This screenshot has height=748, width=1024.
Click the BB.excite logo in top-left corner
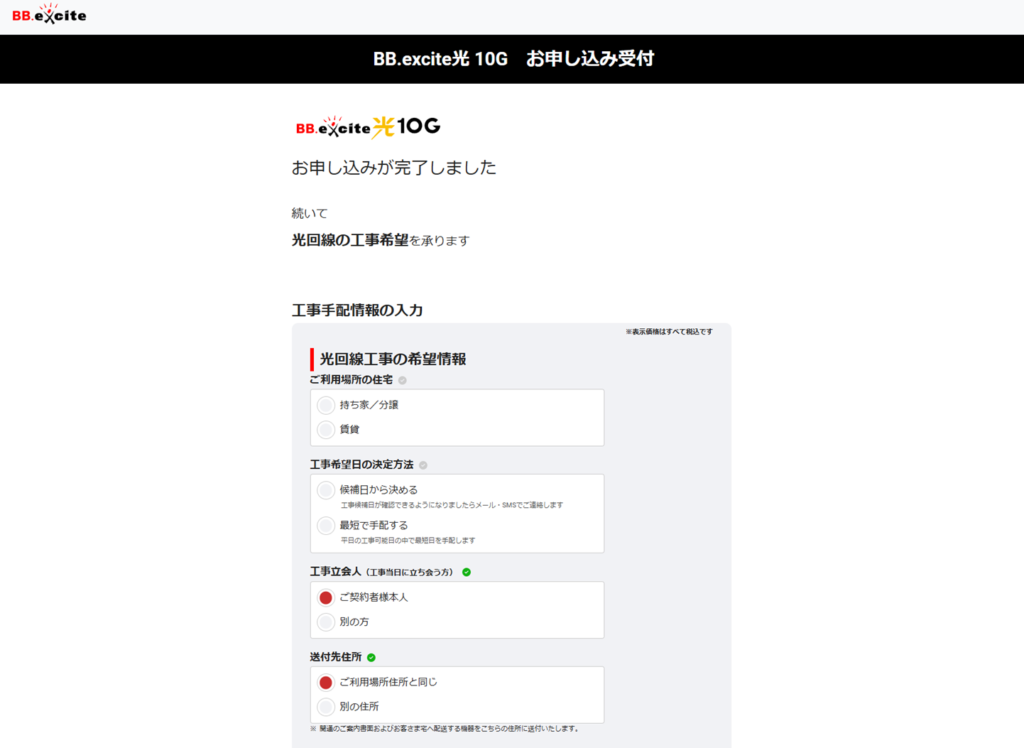(49, 14)
